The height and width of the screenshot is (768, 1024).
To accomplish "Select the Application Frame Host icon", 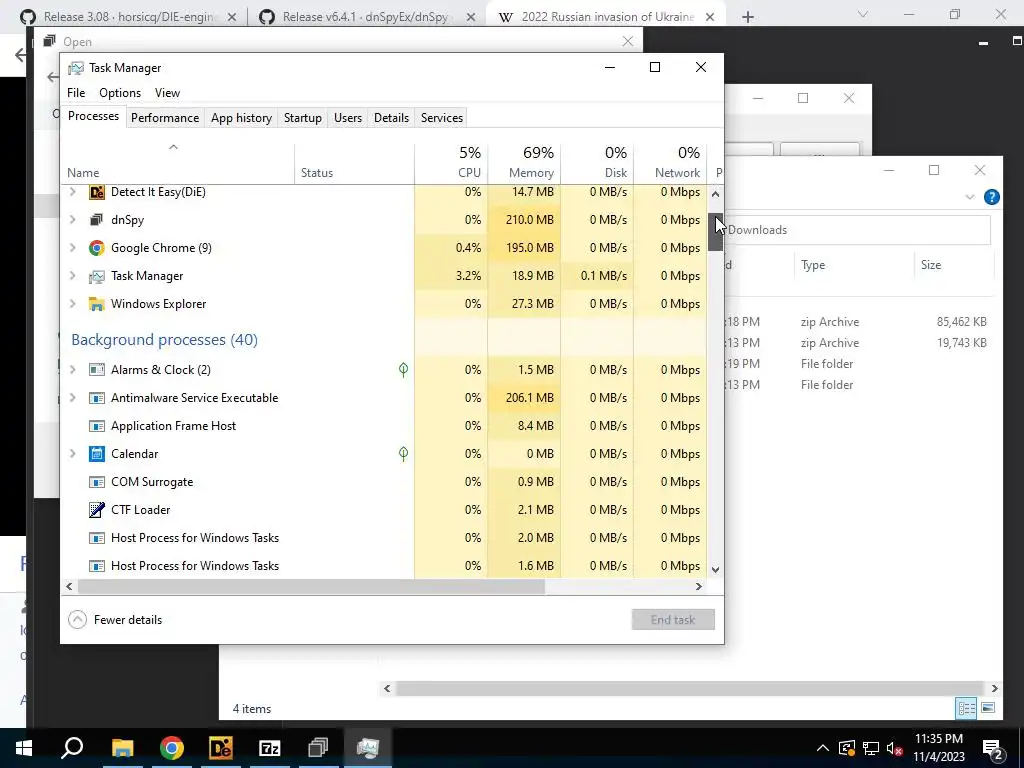I will coord(97,426).
